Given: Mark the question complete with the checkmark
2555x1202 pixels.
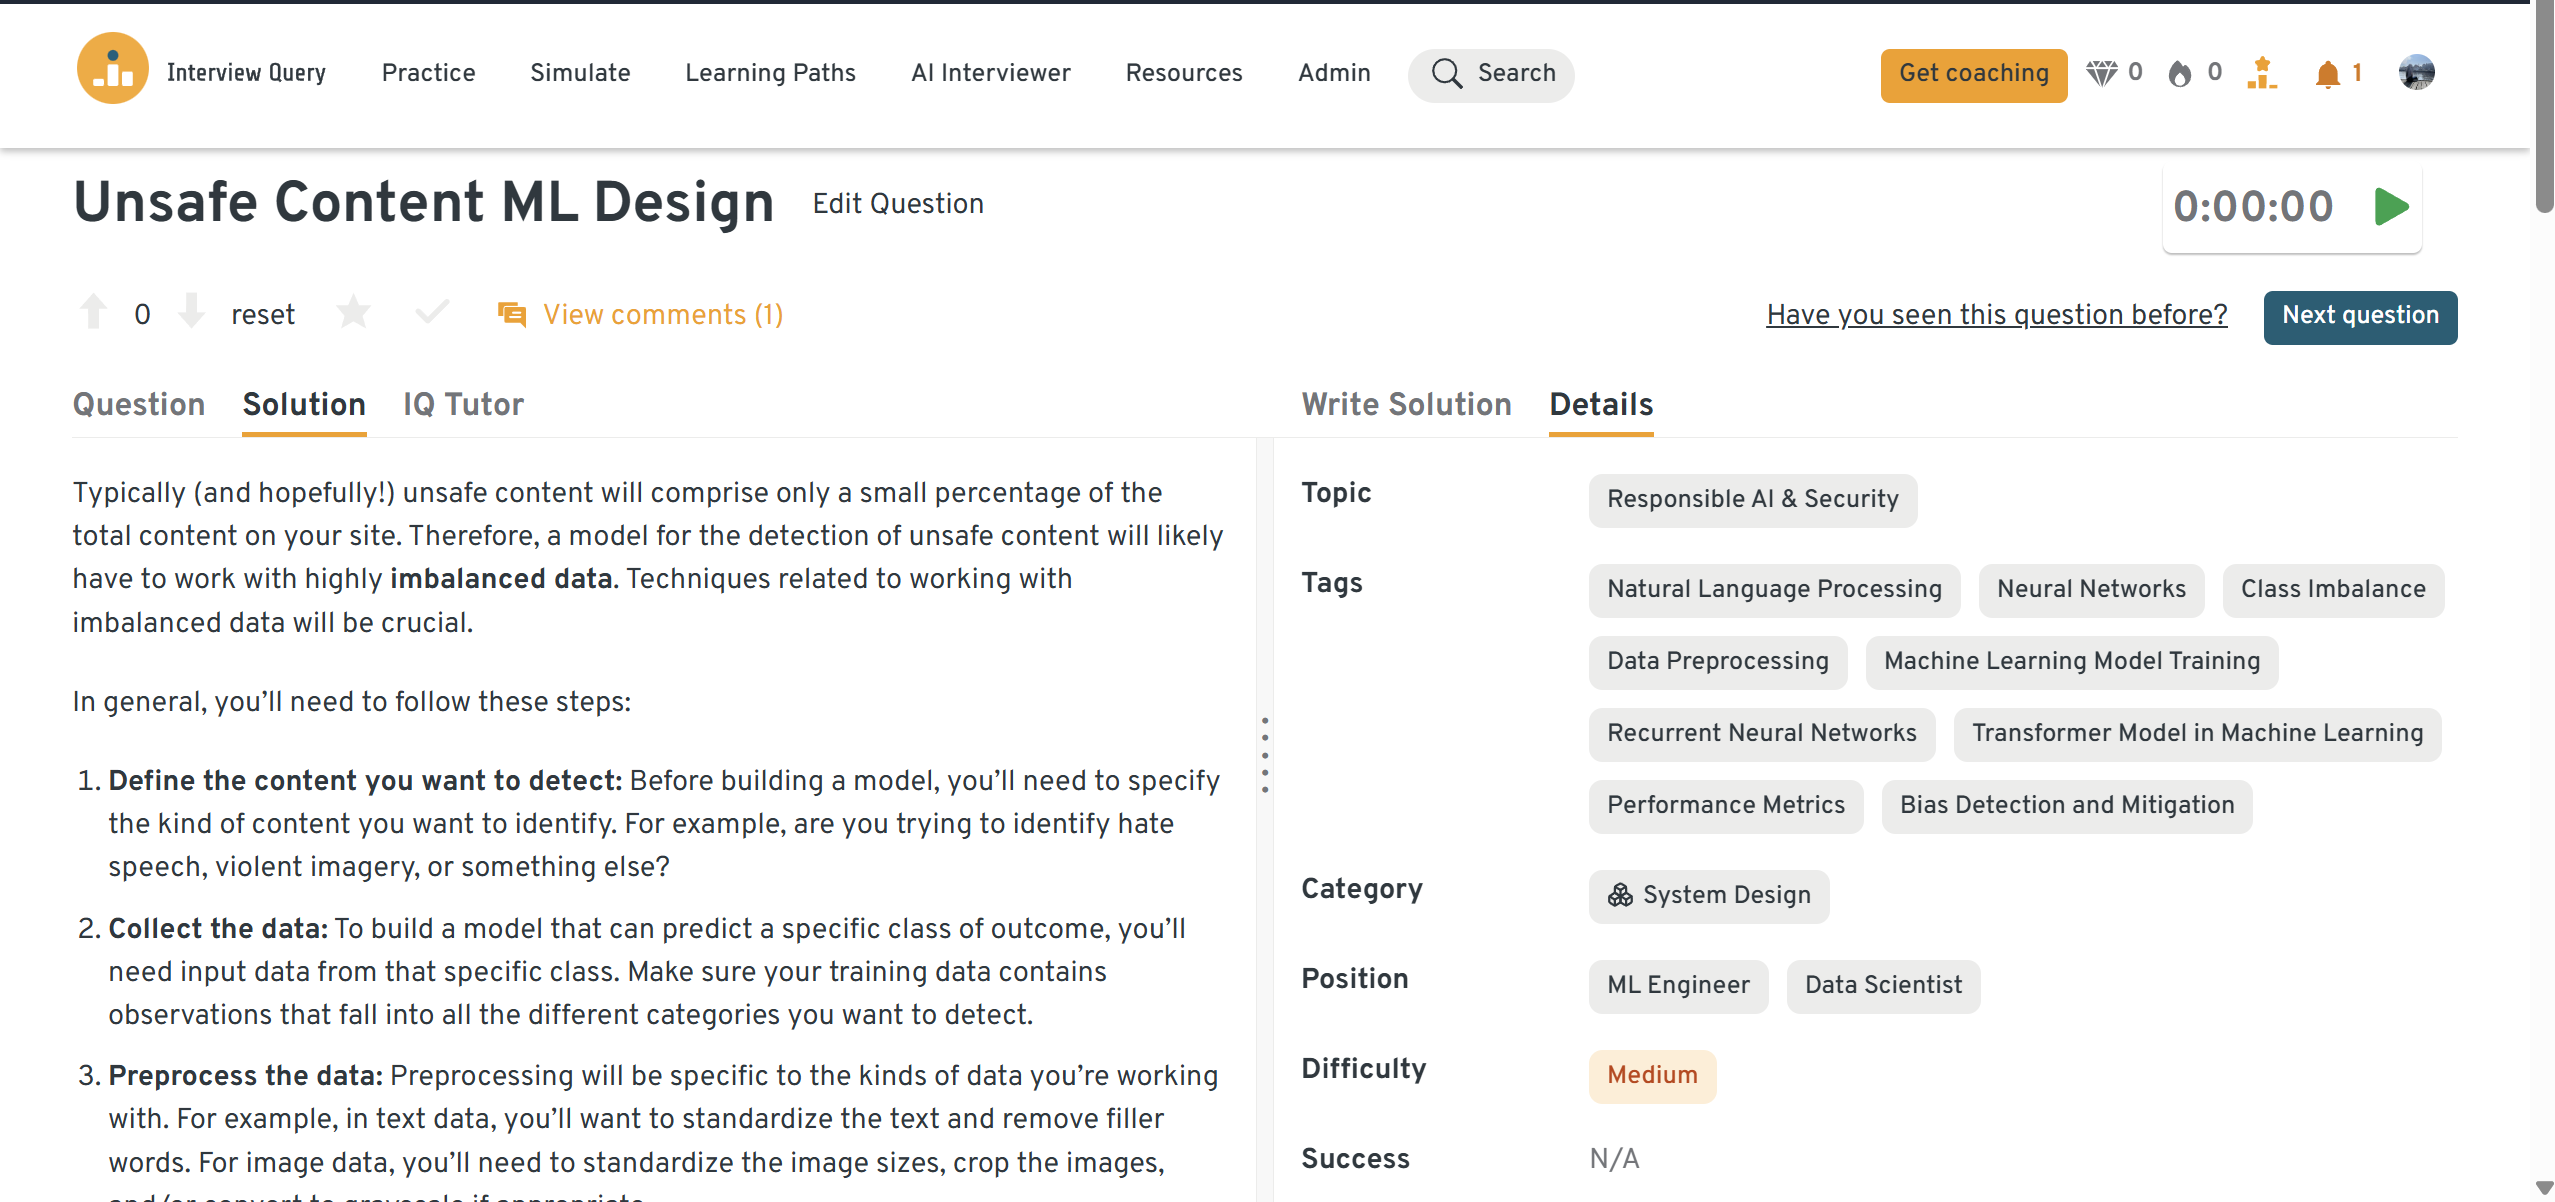Looking at the screenshot, I should (x=432, y=312).
